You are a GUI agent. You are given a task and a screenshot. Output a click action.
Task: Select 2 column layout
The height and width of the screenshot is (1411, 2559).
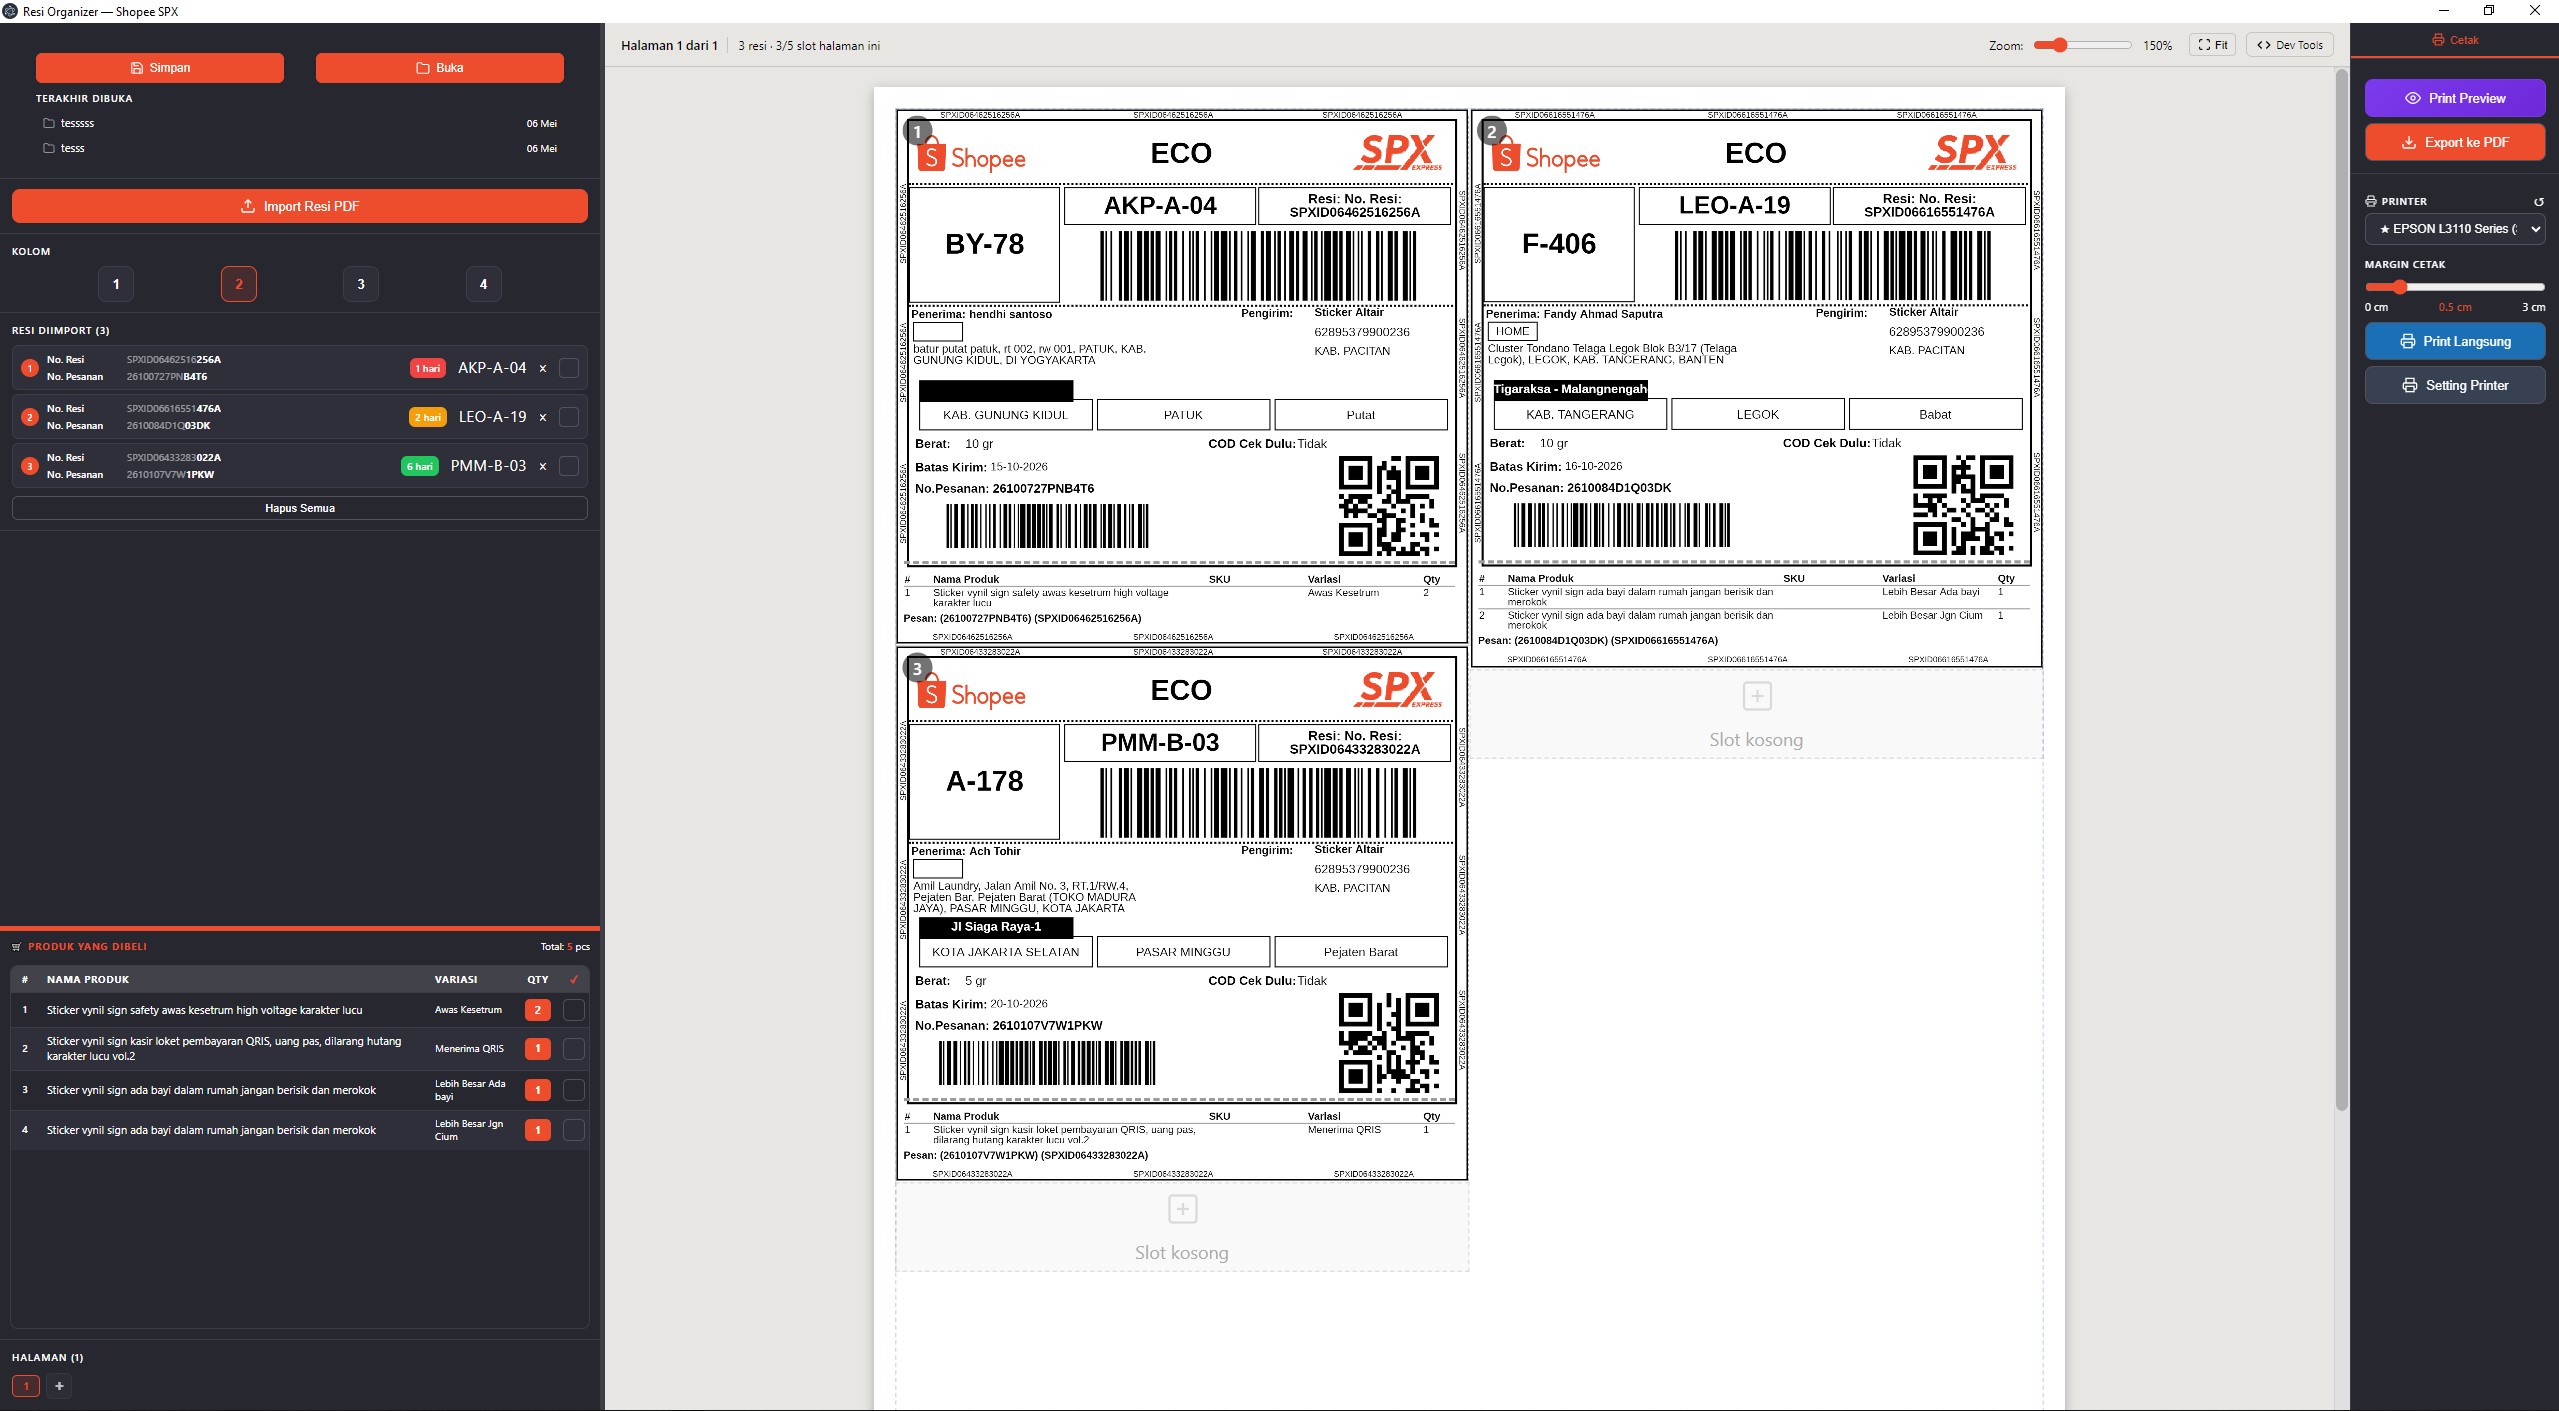(239, 284)
